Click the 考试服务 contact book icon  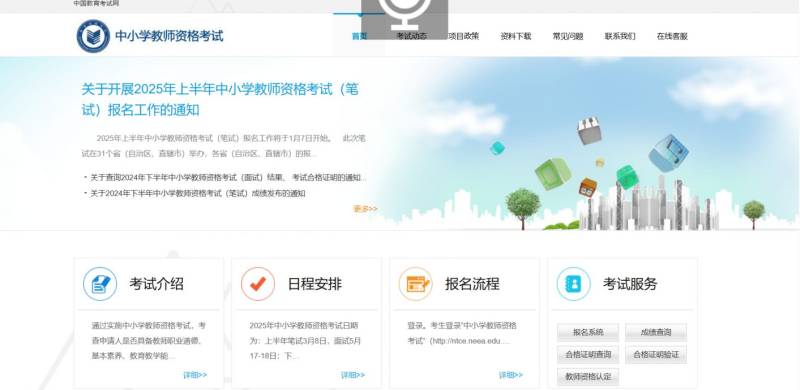tap(573, 284)
